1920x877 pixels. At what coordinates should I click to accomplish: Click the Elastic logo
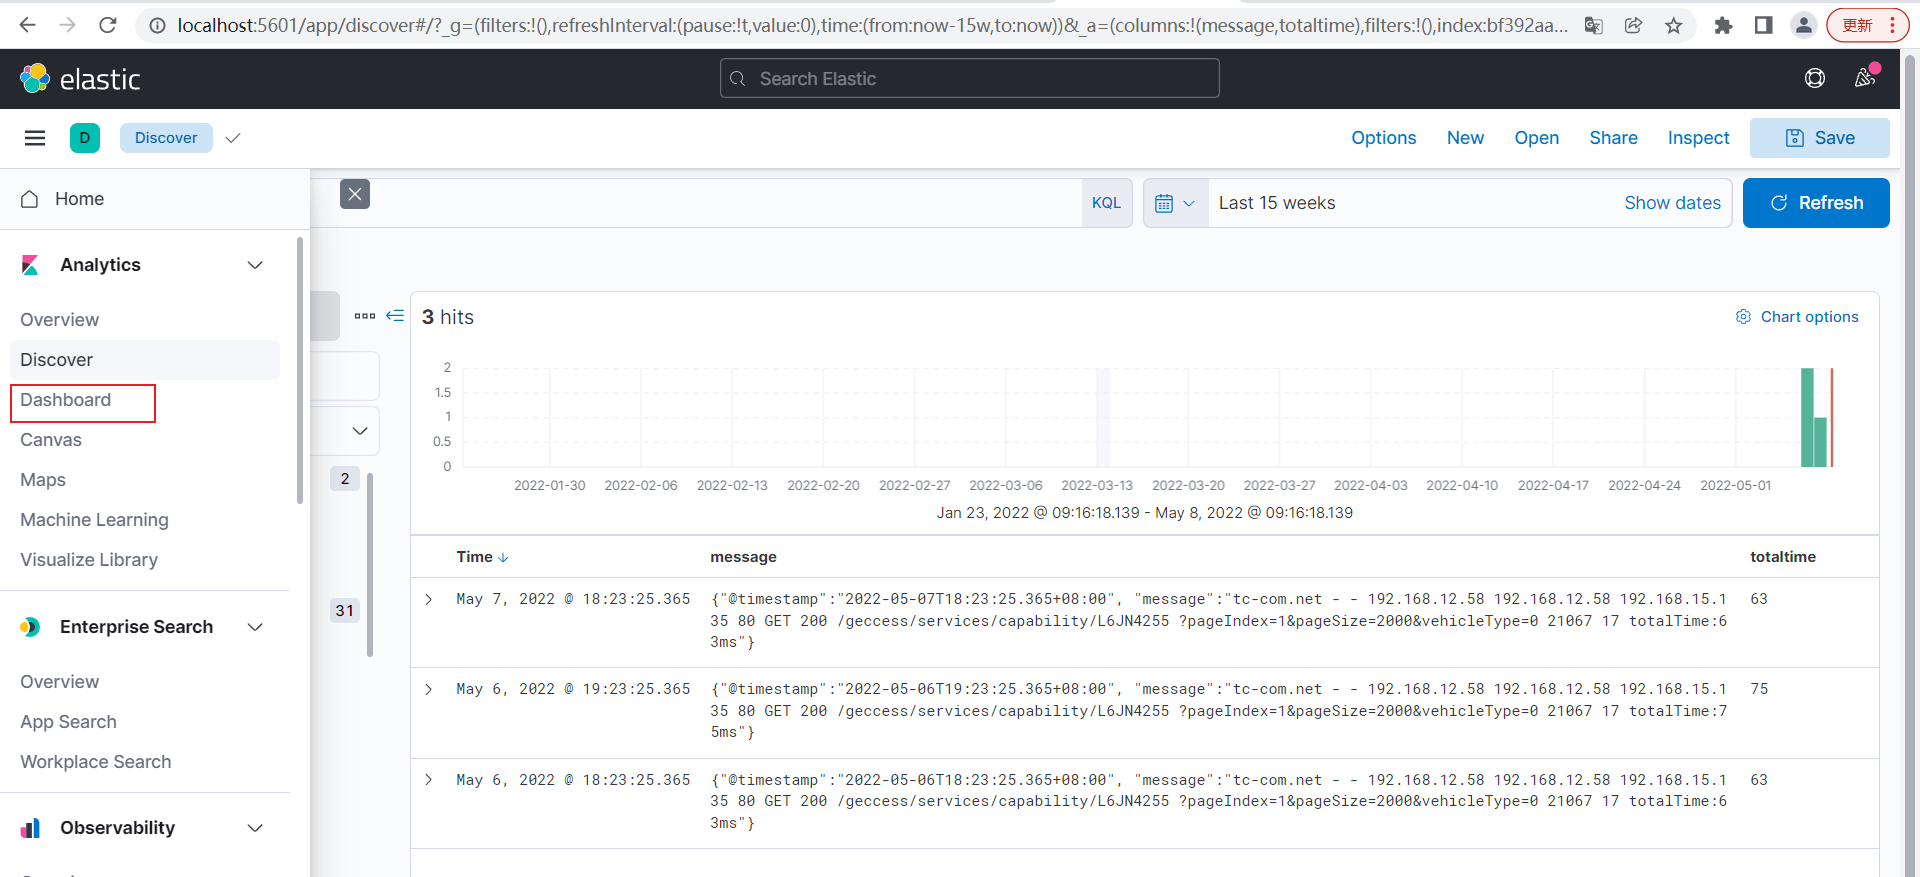[x=80, y=79]
